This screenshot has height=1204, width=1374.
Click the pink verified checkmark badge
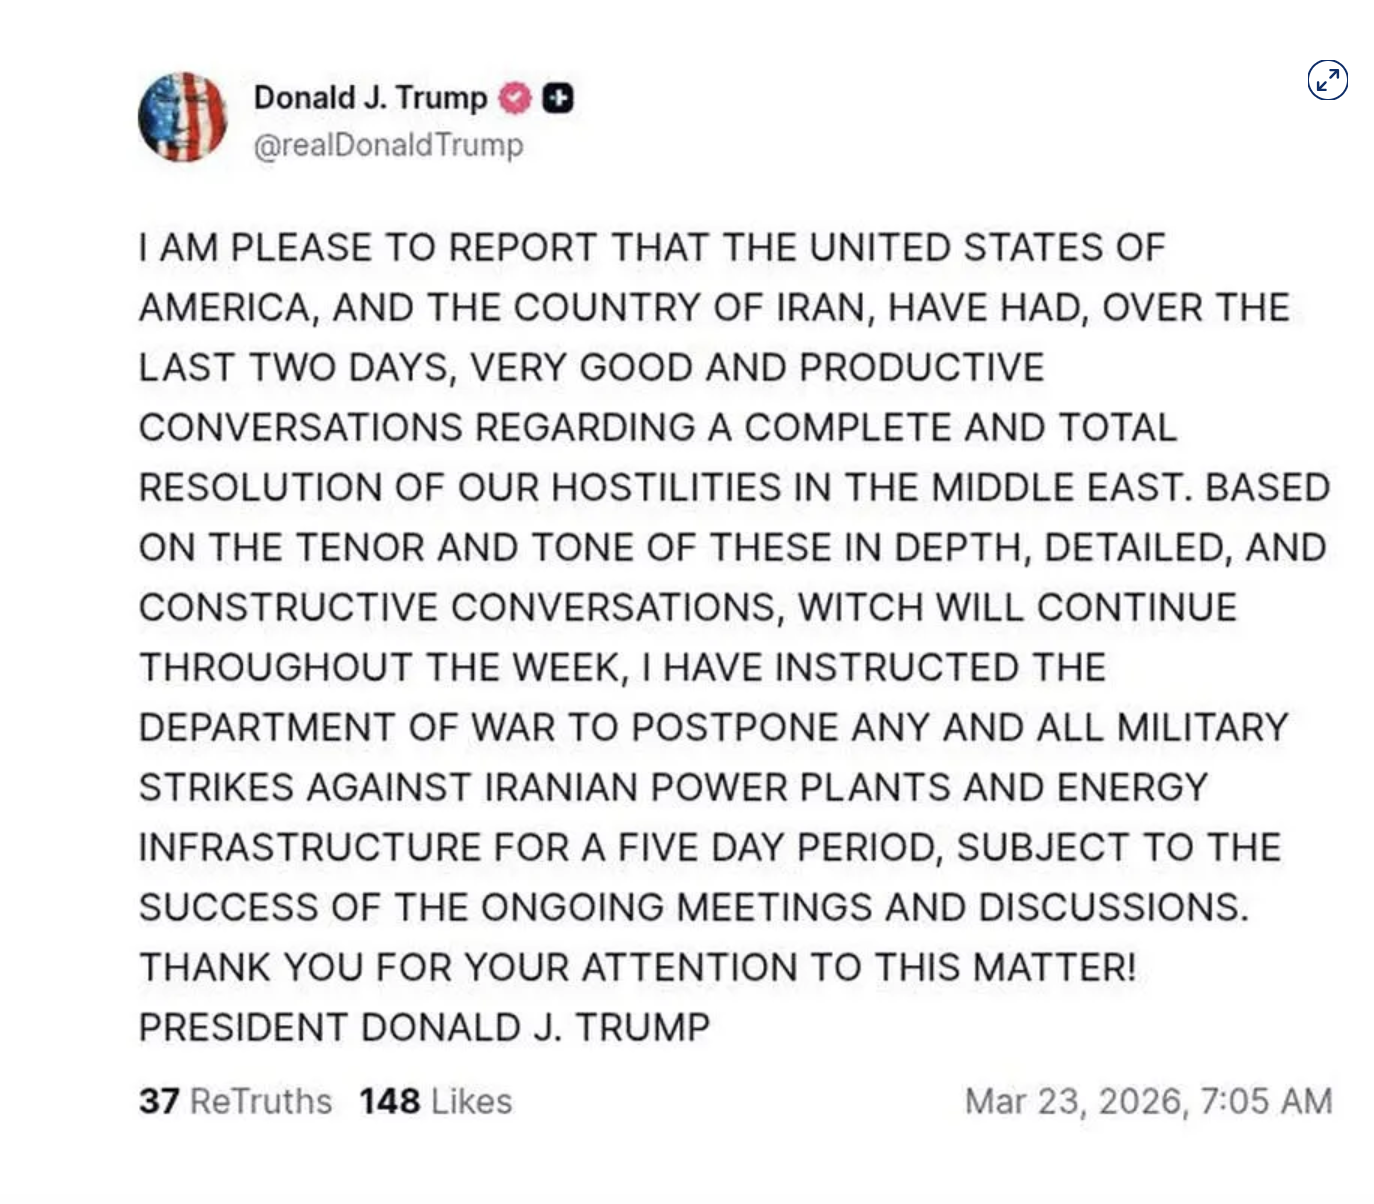click(x=514, y=98)
